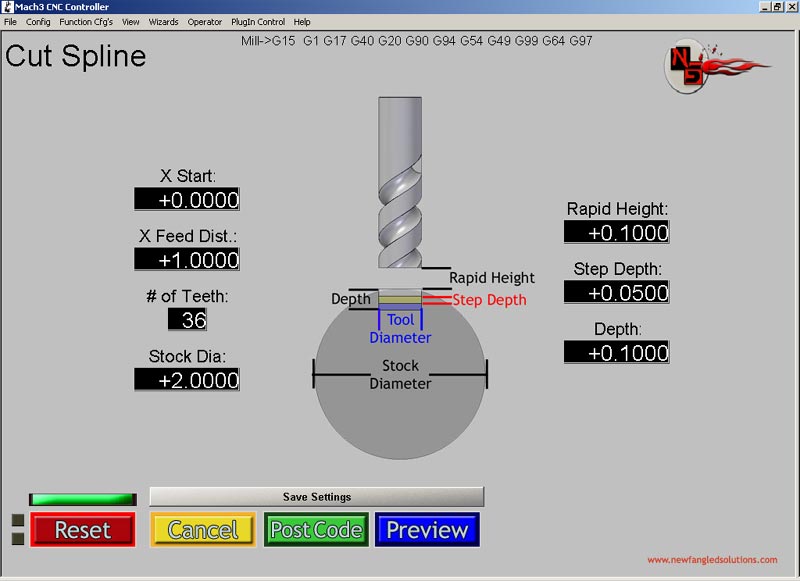Open the View menu
Screen dimensions: 800x581
pyautogui.click(x=131, y=22)
